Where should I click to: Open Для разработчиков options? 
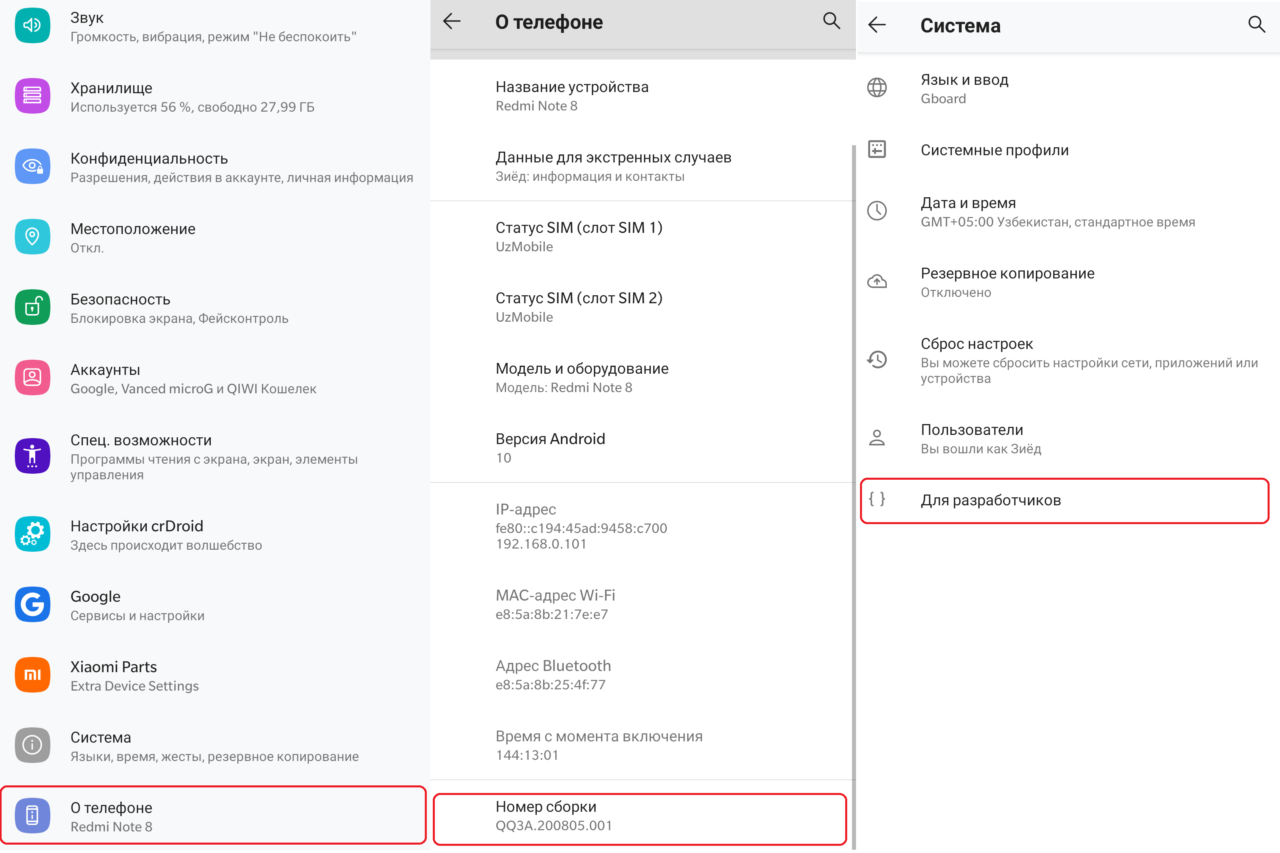(1064, 500)
